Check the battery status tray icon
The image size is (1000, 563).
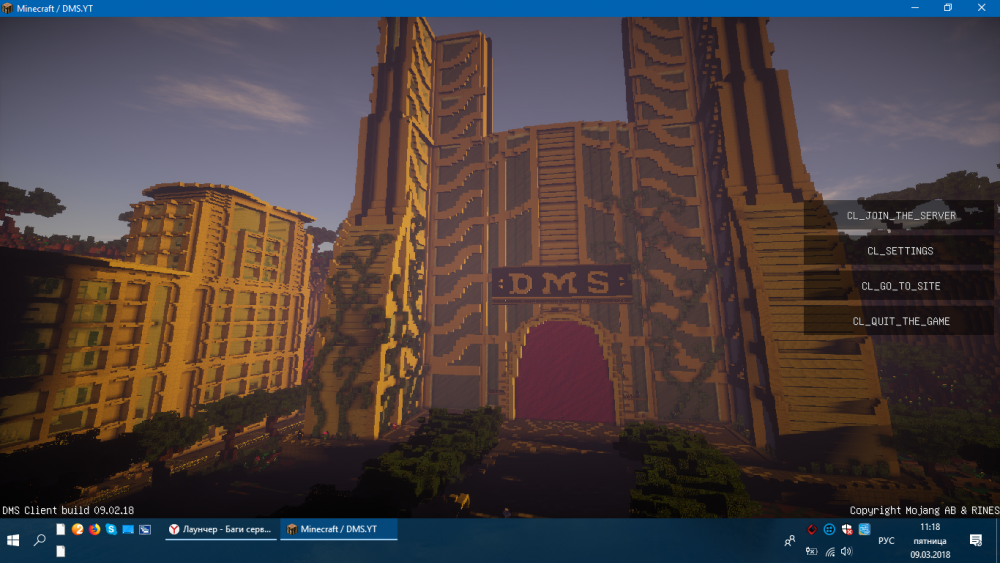tap(811, 552)
